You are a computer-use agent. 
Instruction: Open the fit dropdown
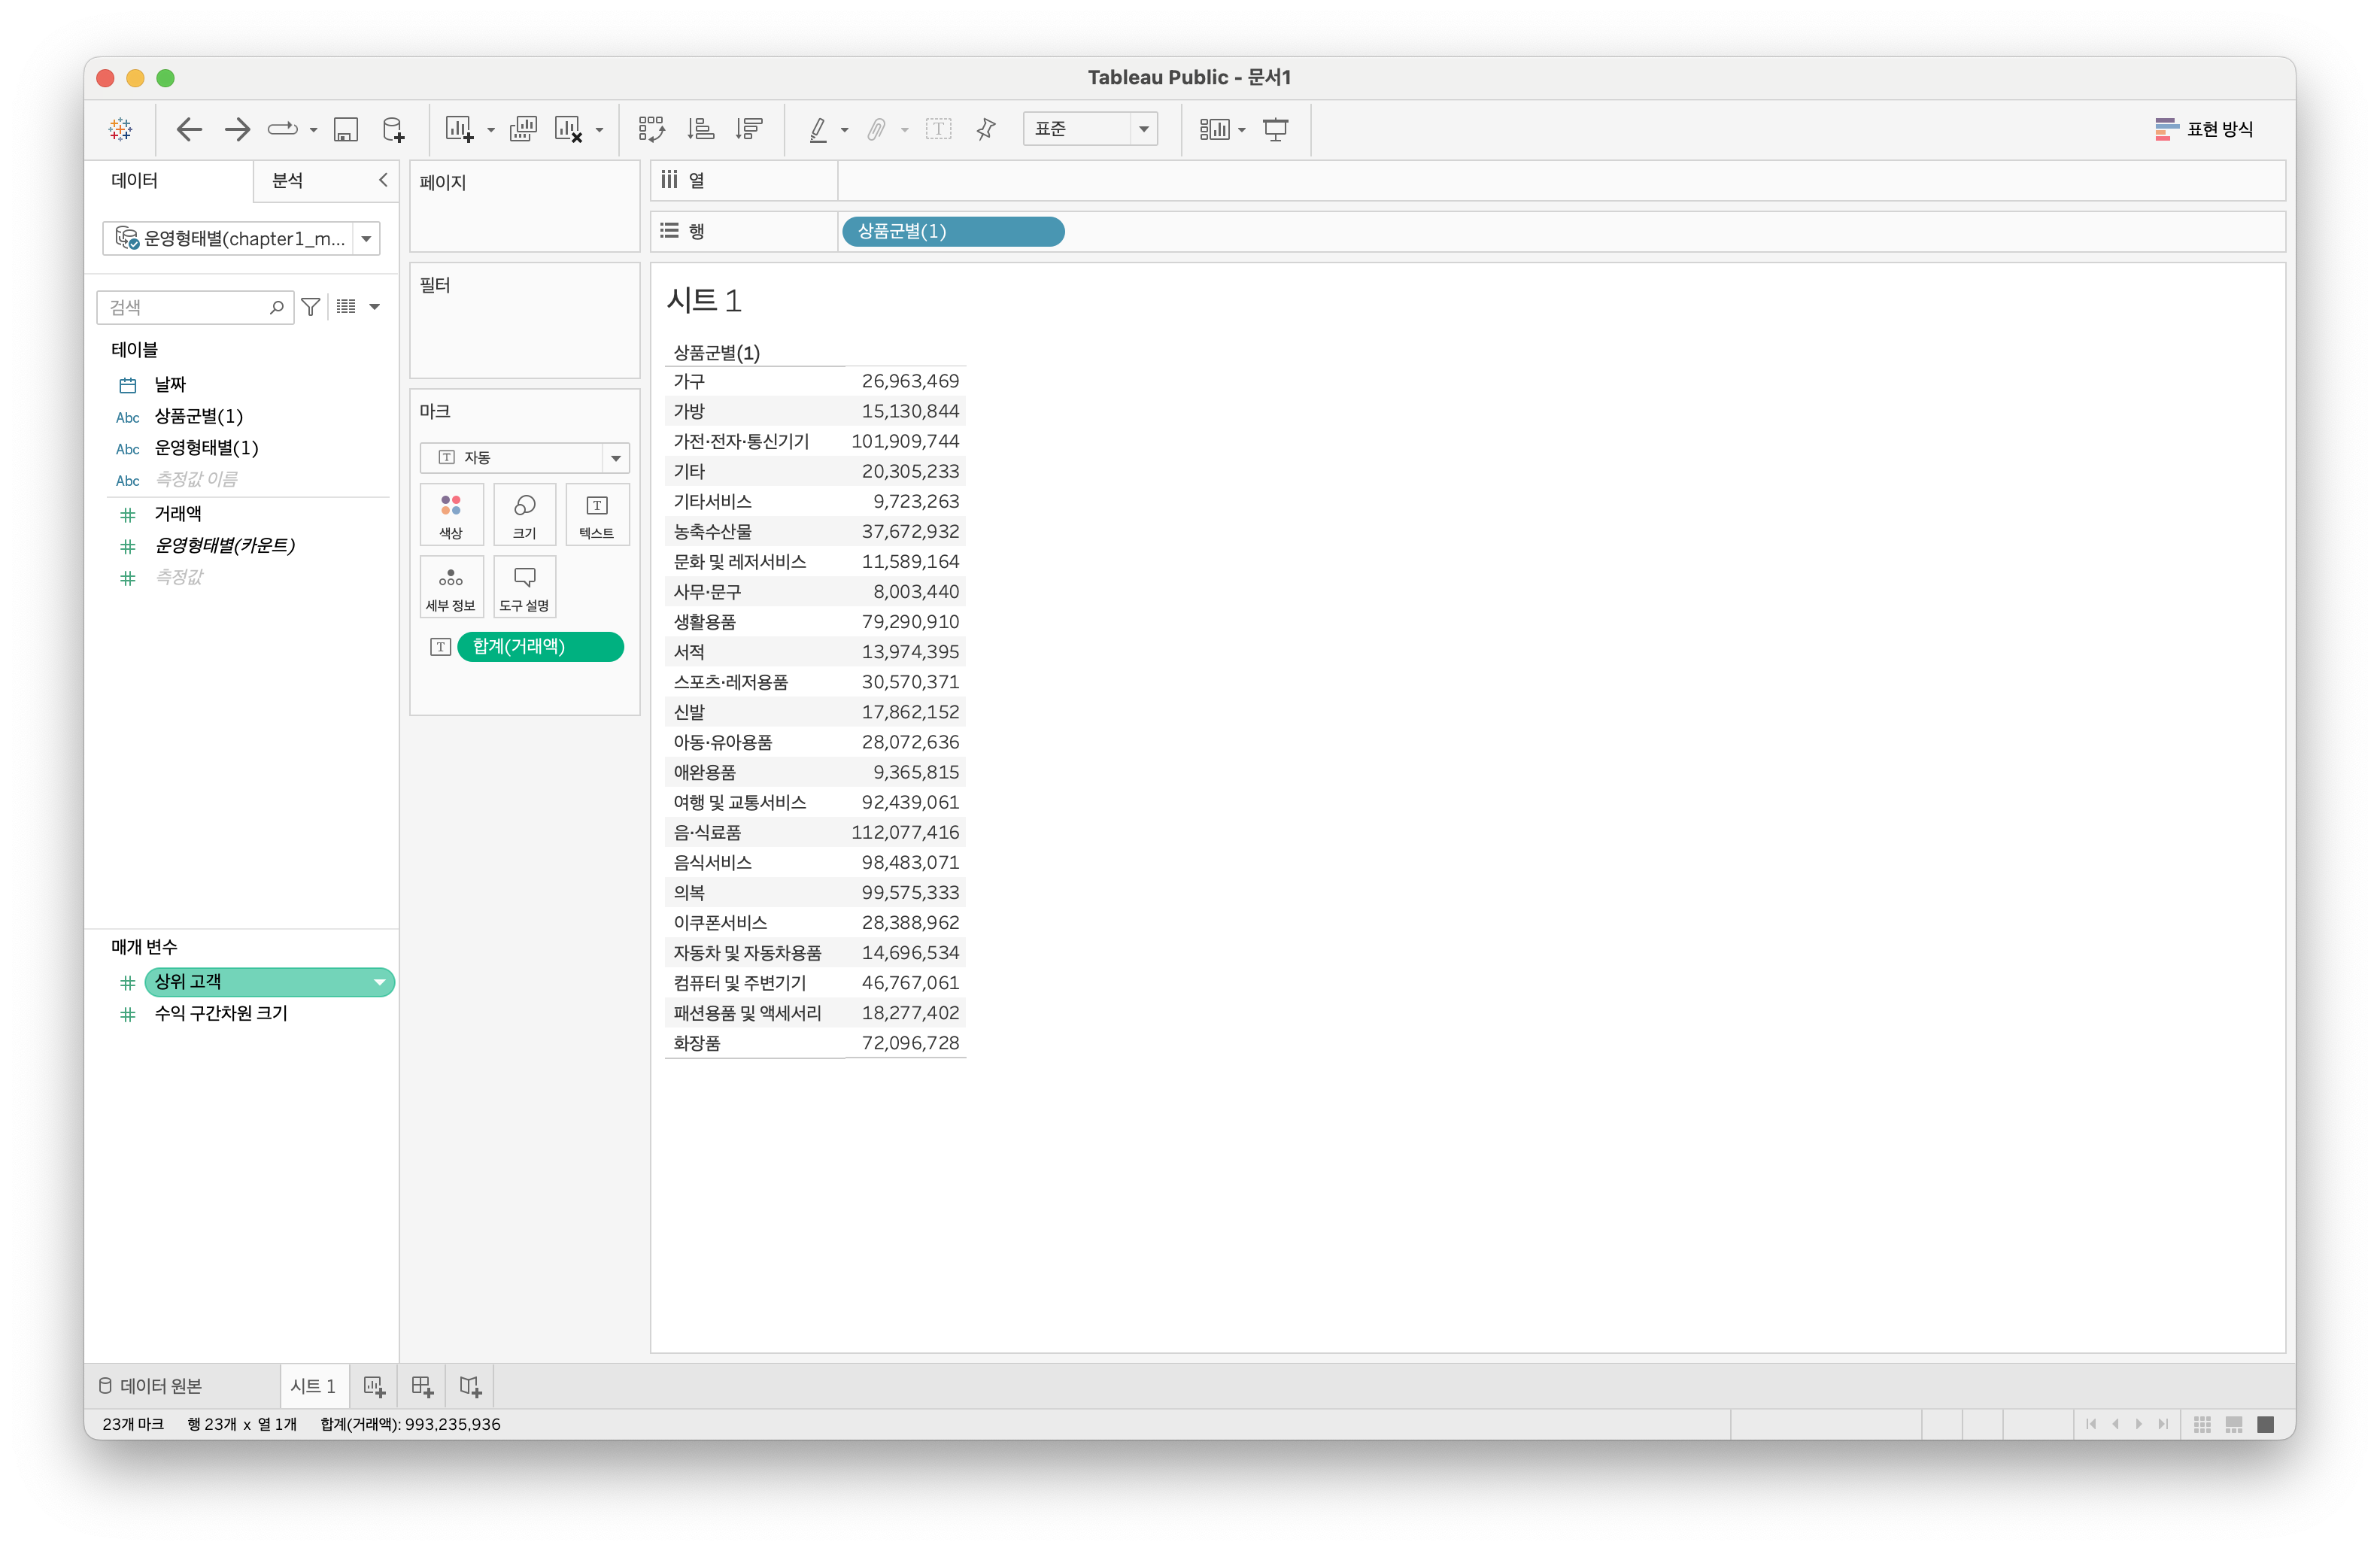click(1143, 129)
